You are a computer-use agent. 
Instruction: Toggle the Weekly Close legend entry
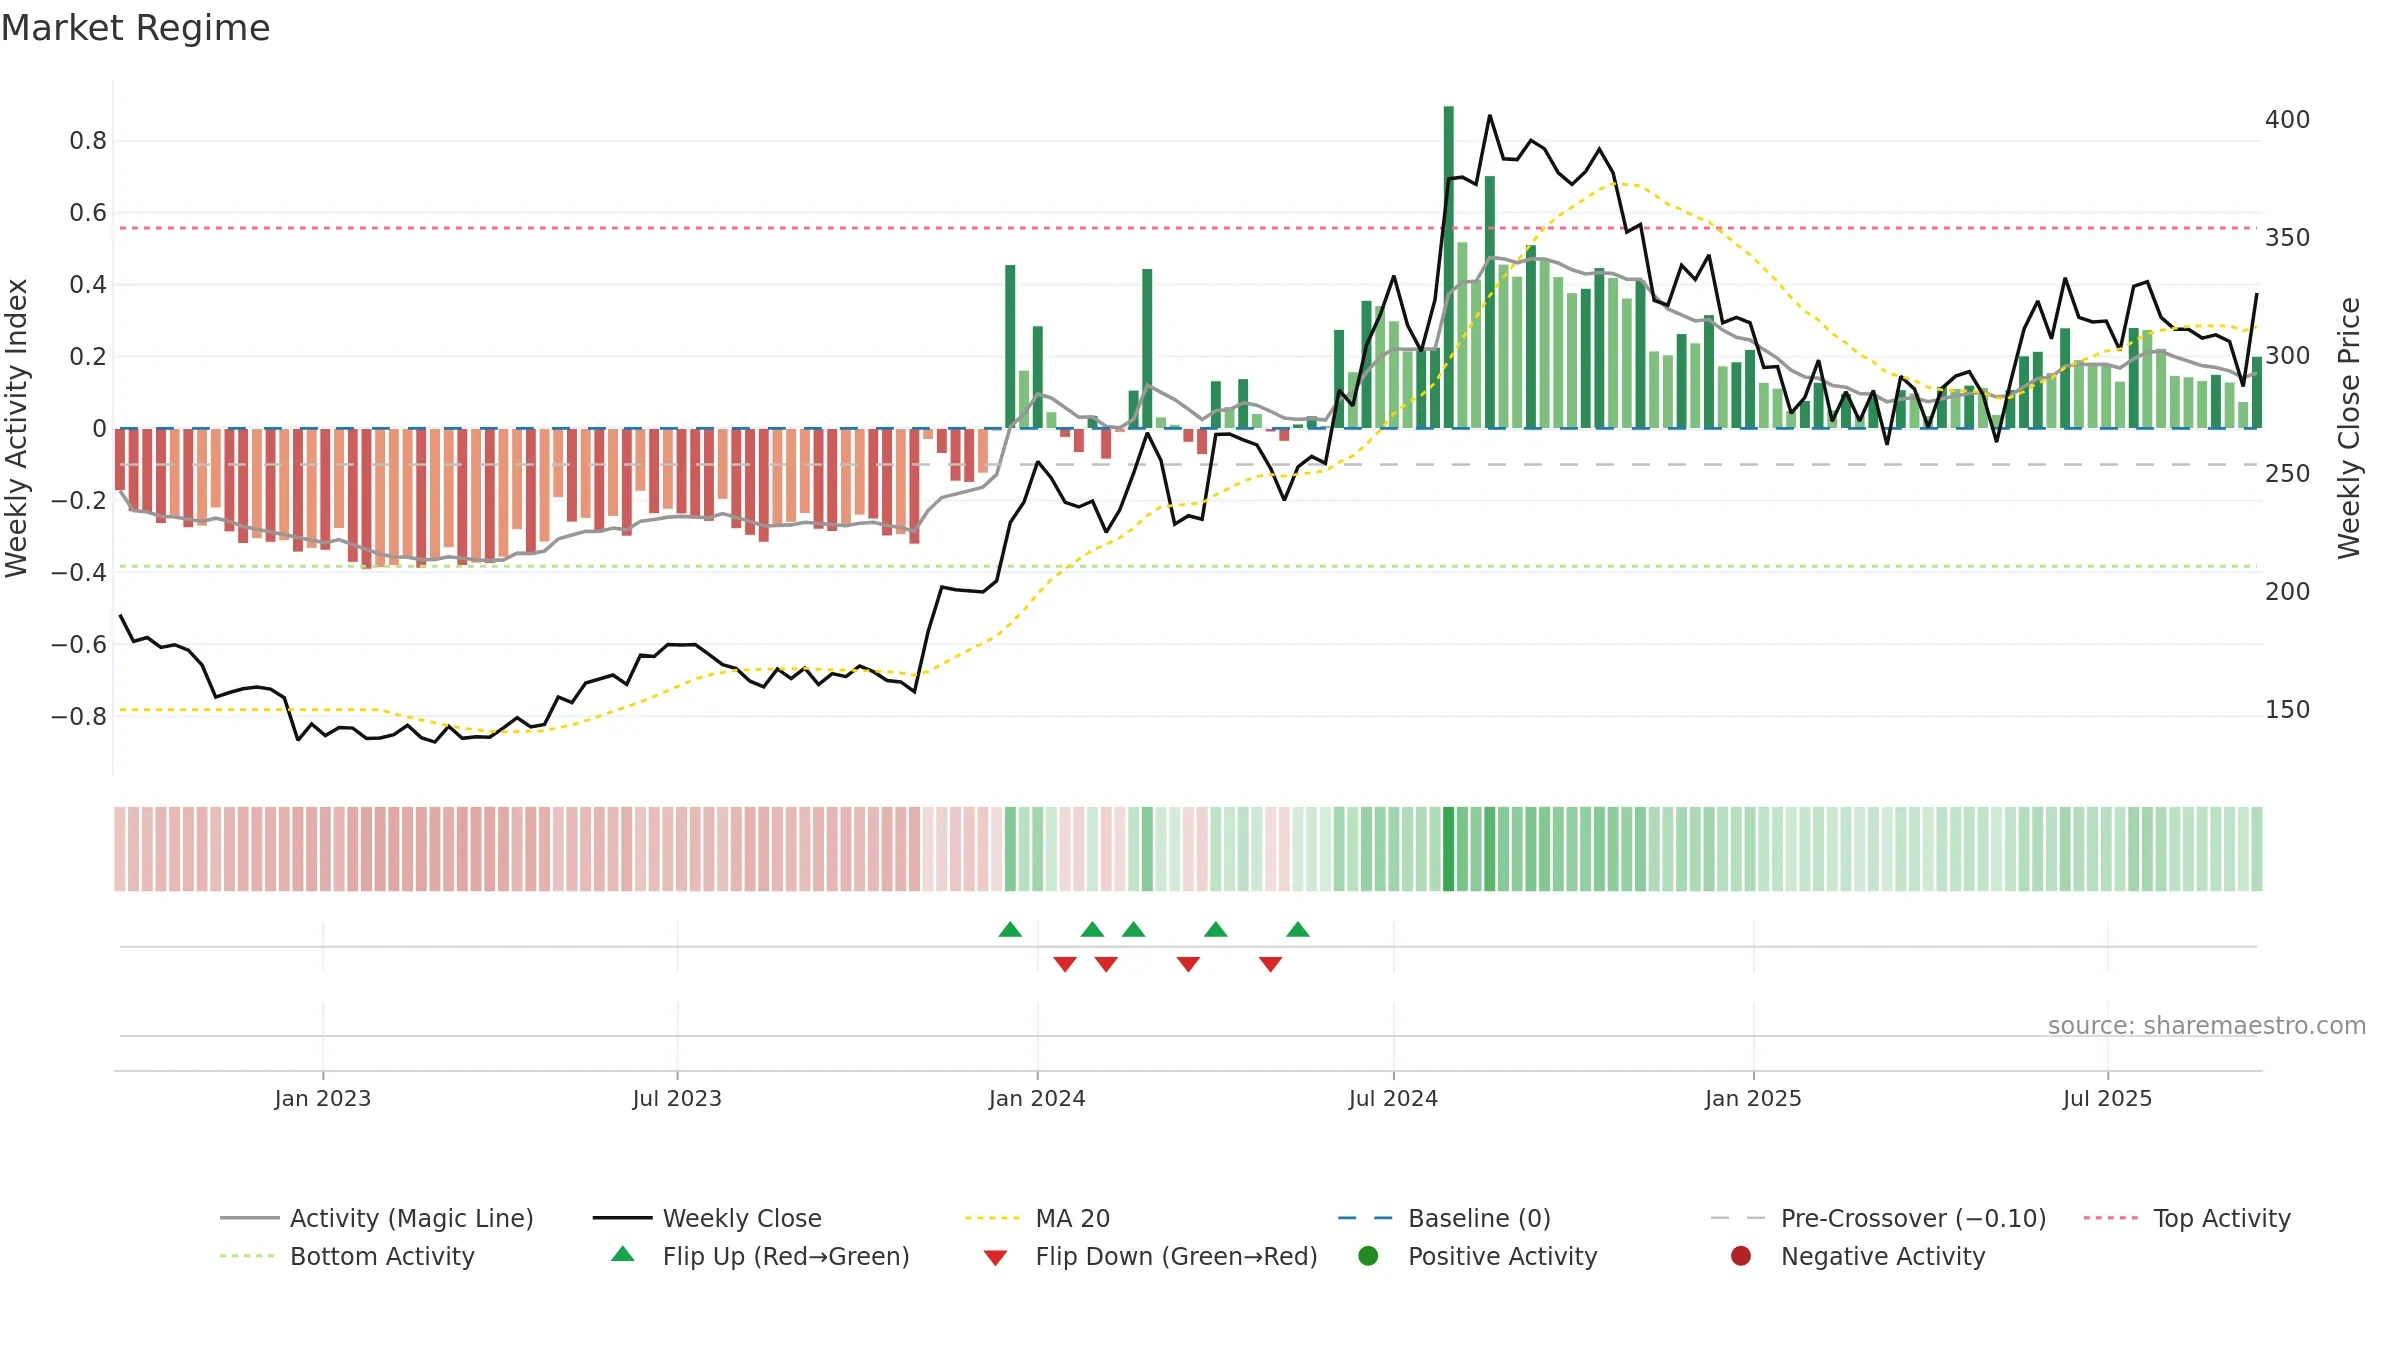(x=707, y=1218)
